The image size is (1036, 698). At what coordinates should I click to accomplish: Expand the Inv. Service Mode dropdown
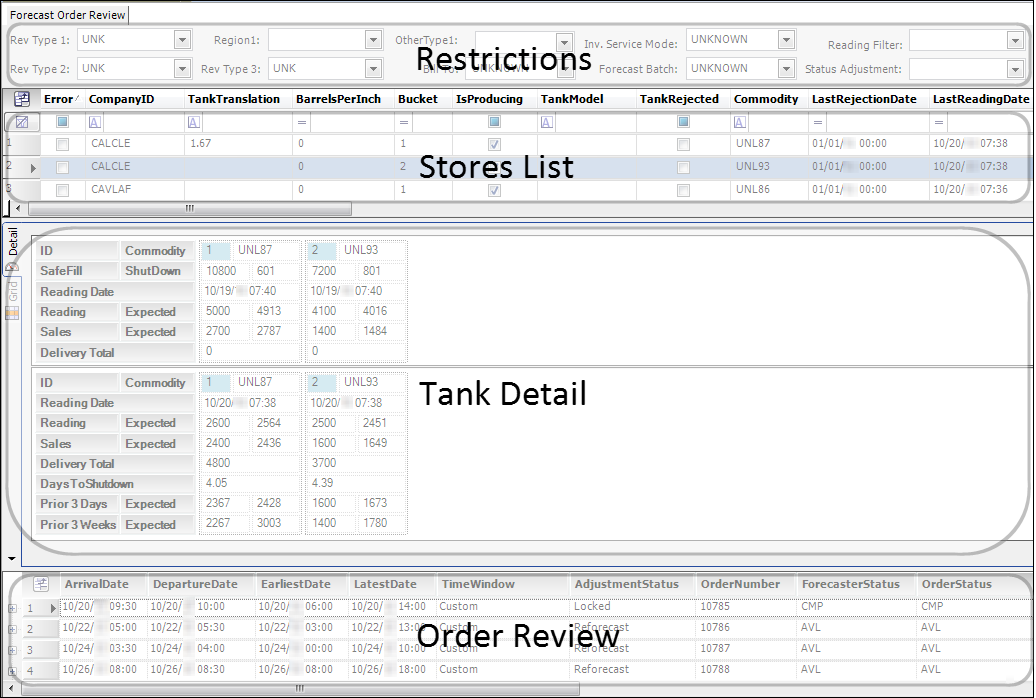tap(786, 40)
